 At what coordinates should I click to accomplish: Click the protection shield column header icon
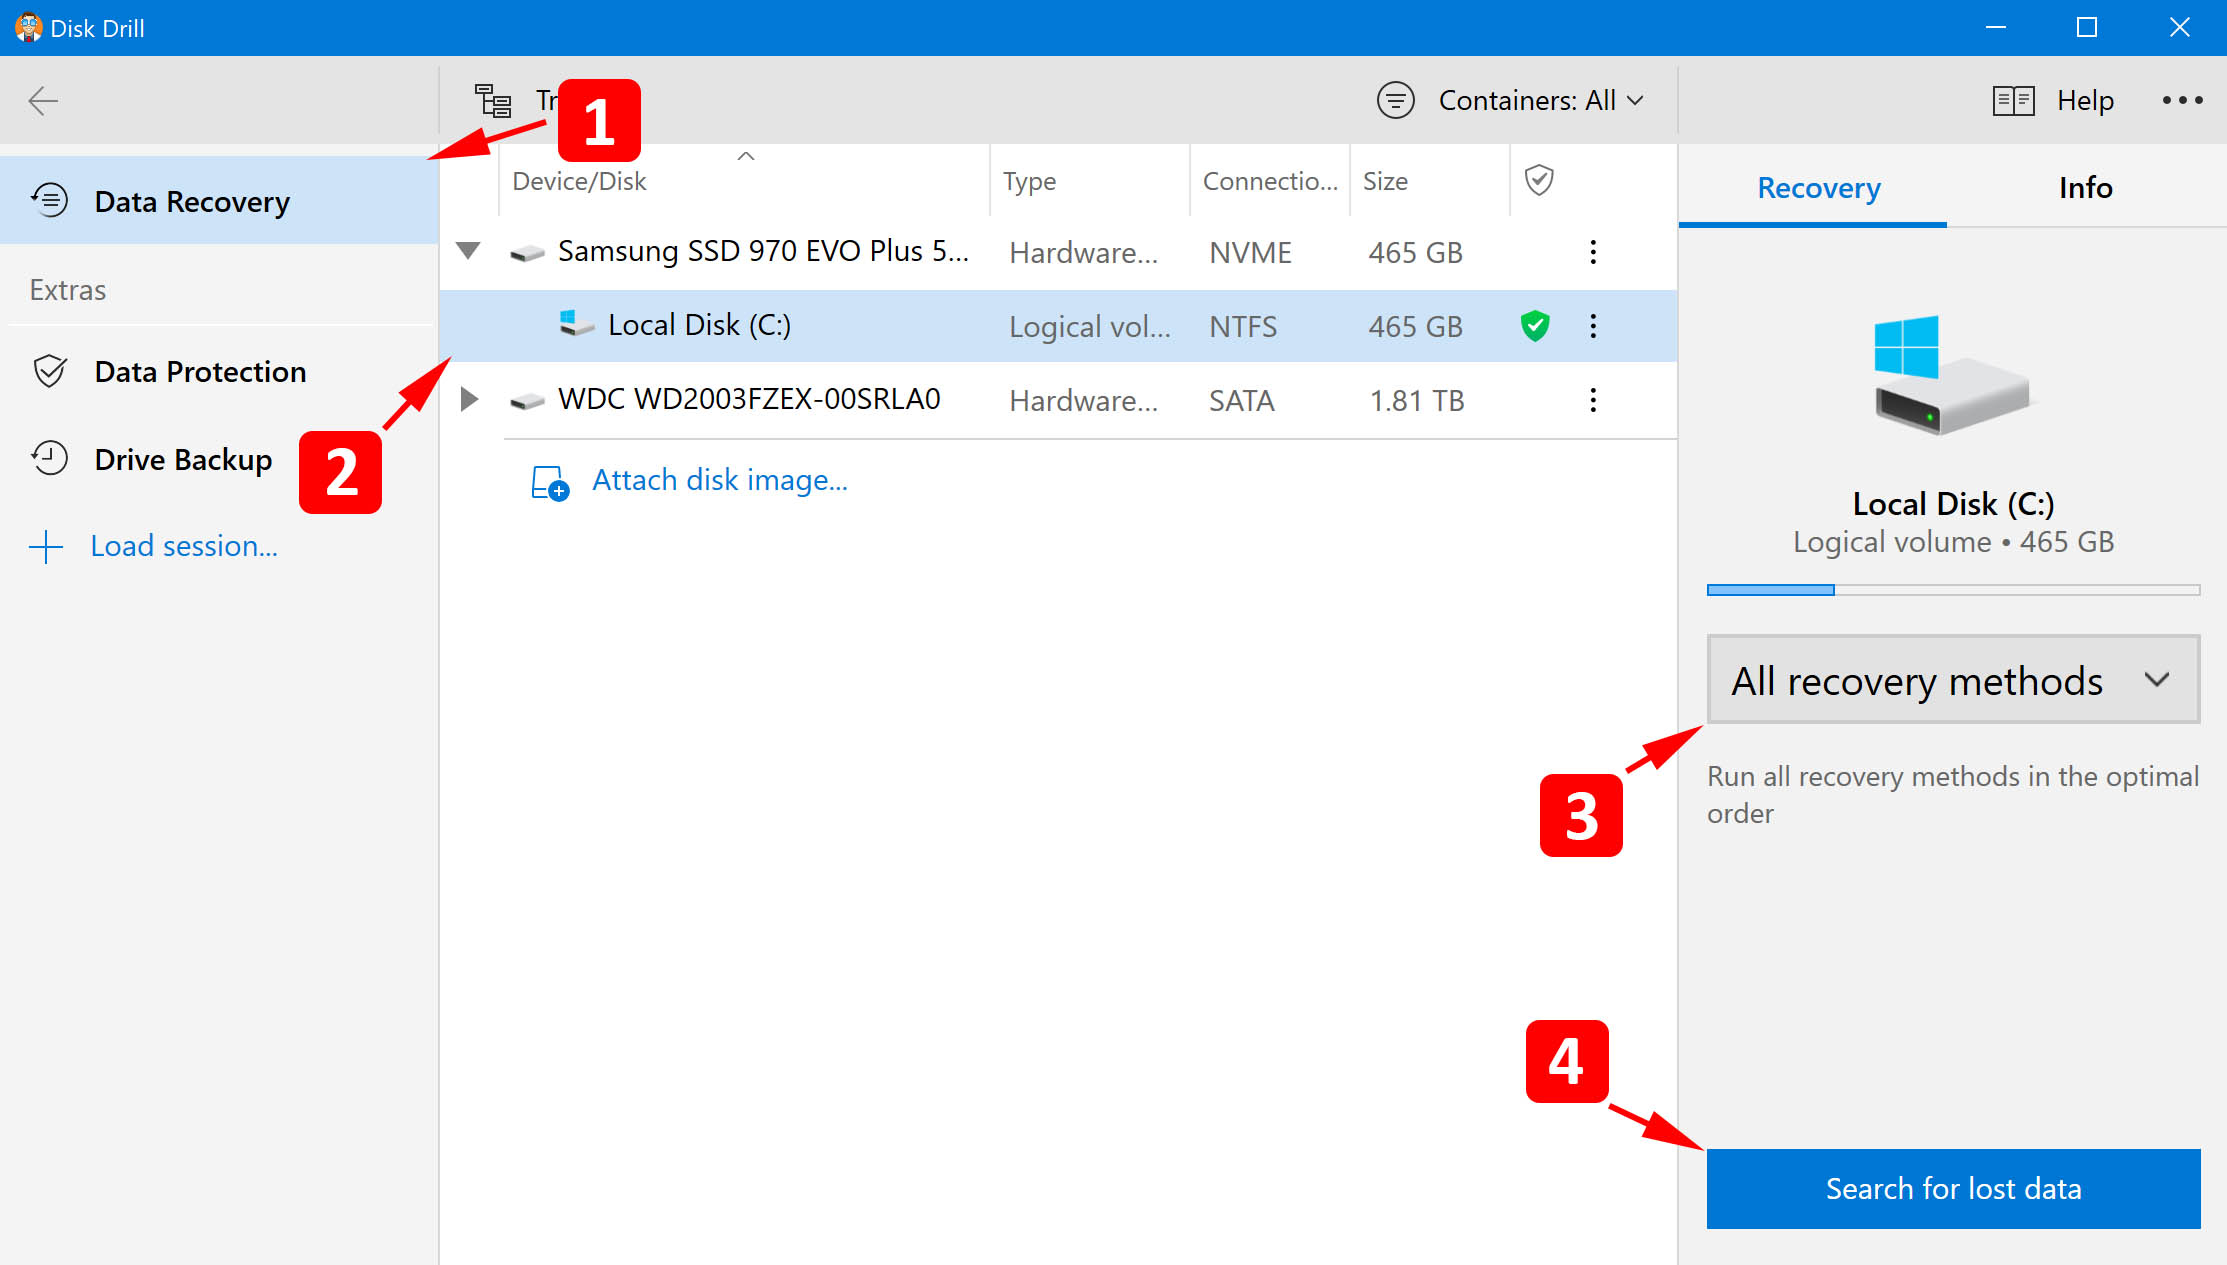pyautogui.click(x=1538, y=180)
